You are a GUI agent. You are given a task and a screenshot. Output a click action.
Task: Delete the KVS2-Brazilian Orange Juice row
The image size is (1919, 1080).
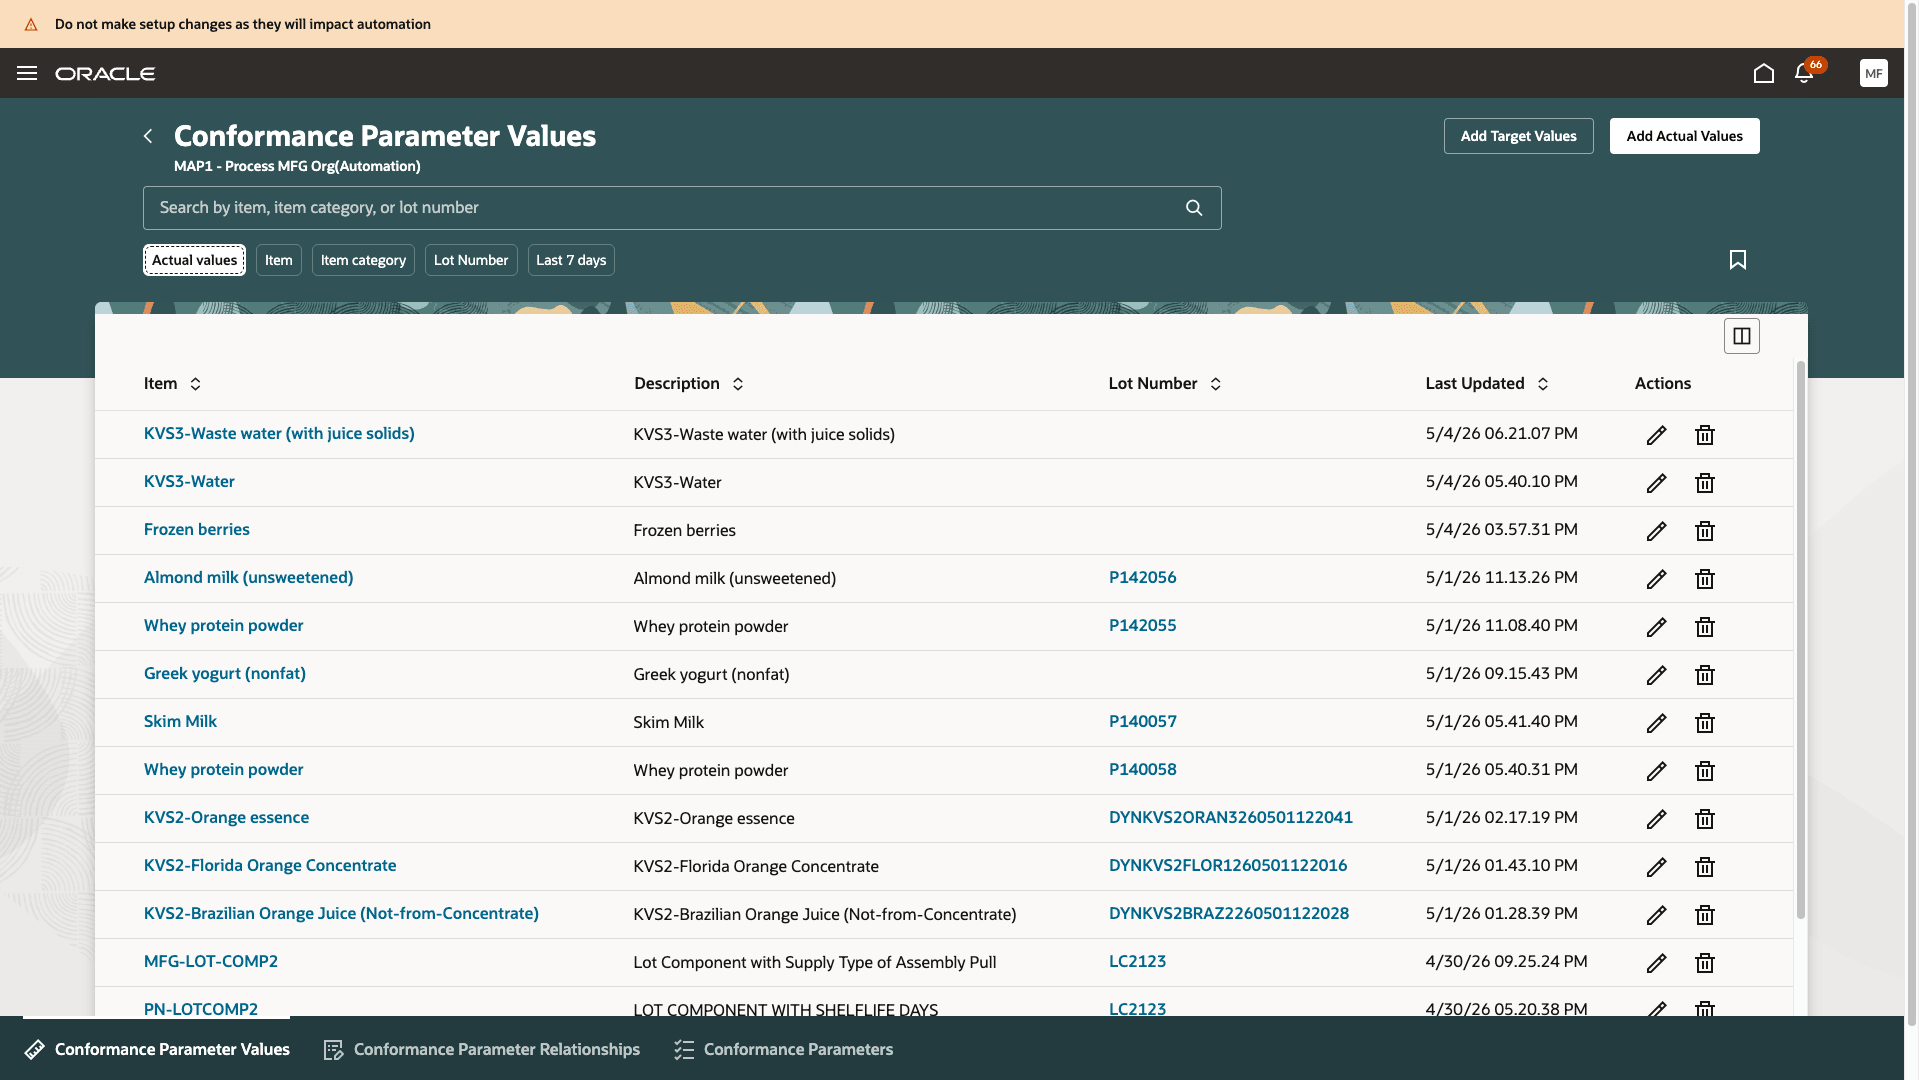pyautogui.click(x=1705, y=915)
